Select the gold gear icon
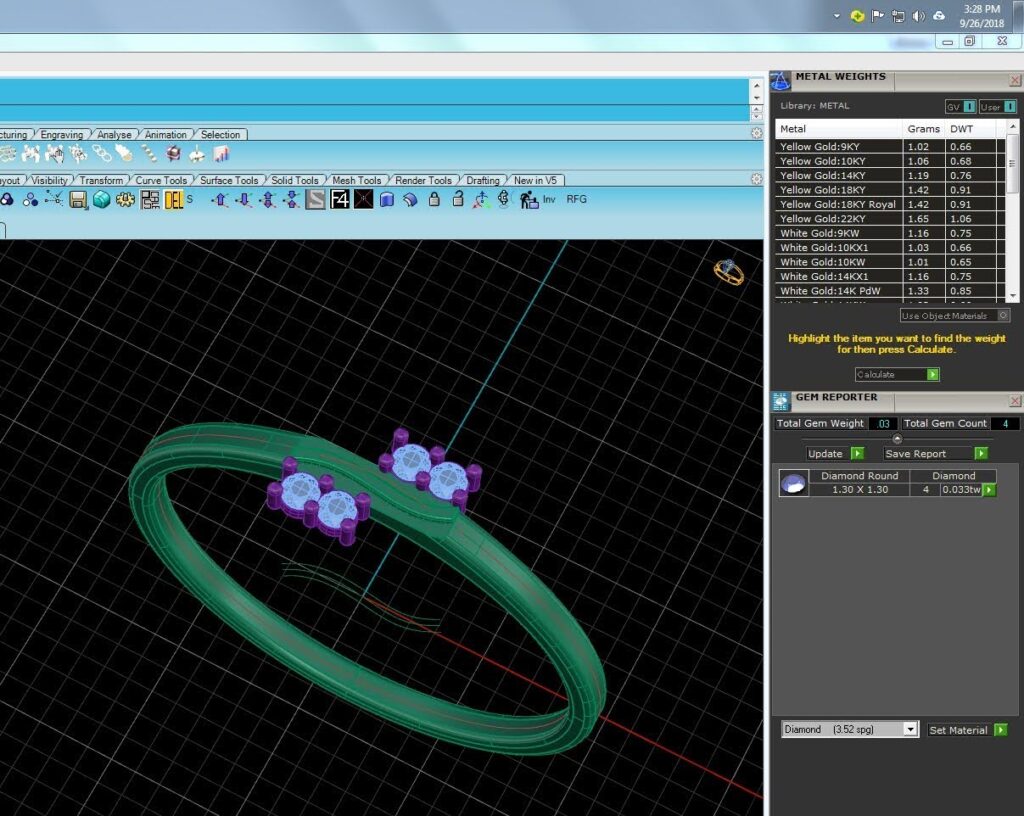 tap(125, 200)
